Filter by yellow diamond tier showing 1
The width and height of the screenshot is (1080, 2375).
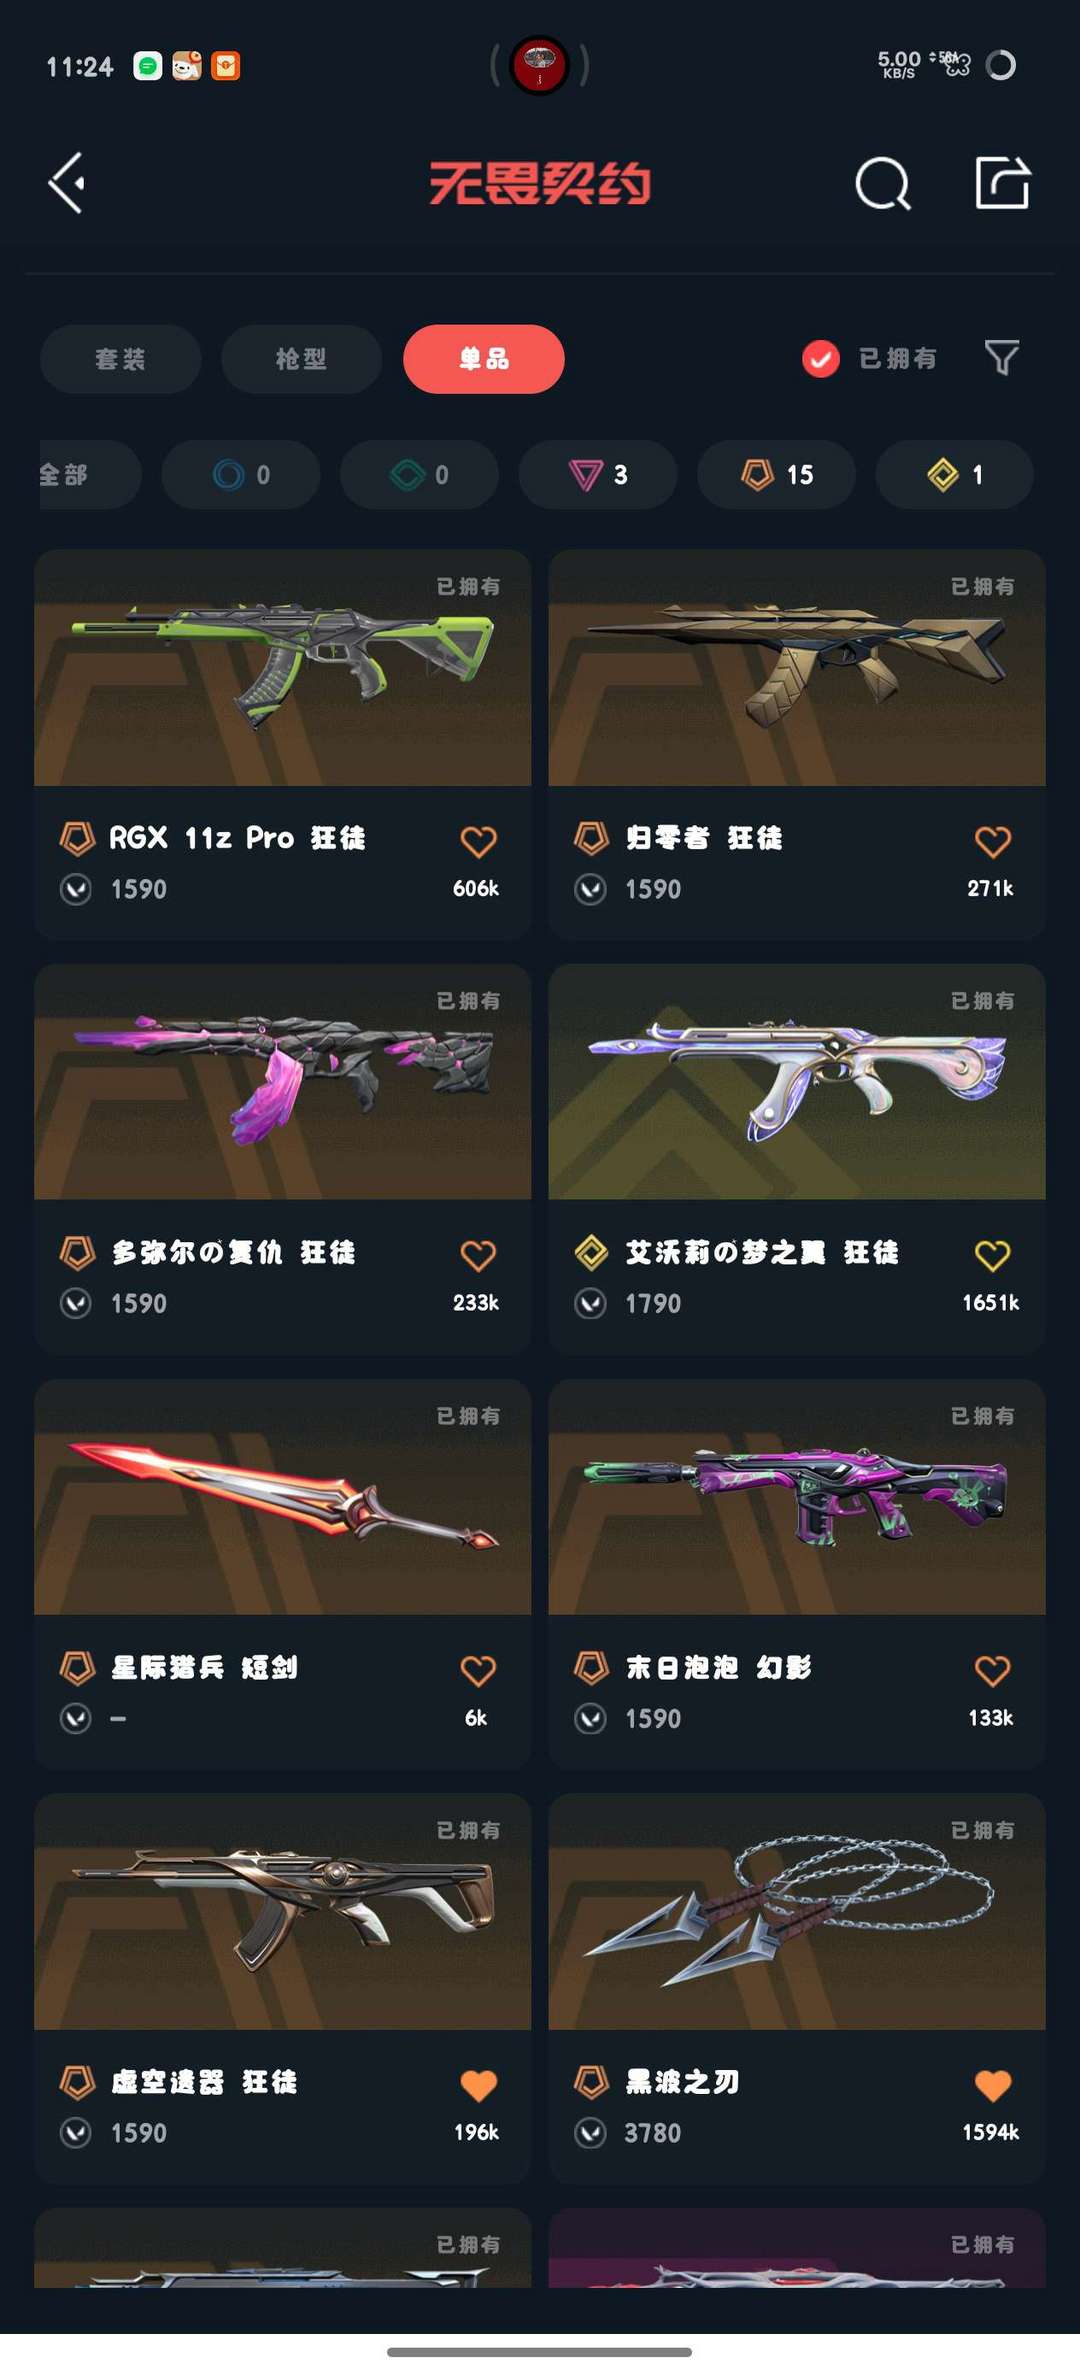pyautogui.click(x=955, y=475)
